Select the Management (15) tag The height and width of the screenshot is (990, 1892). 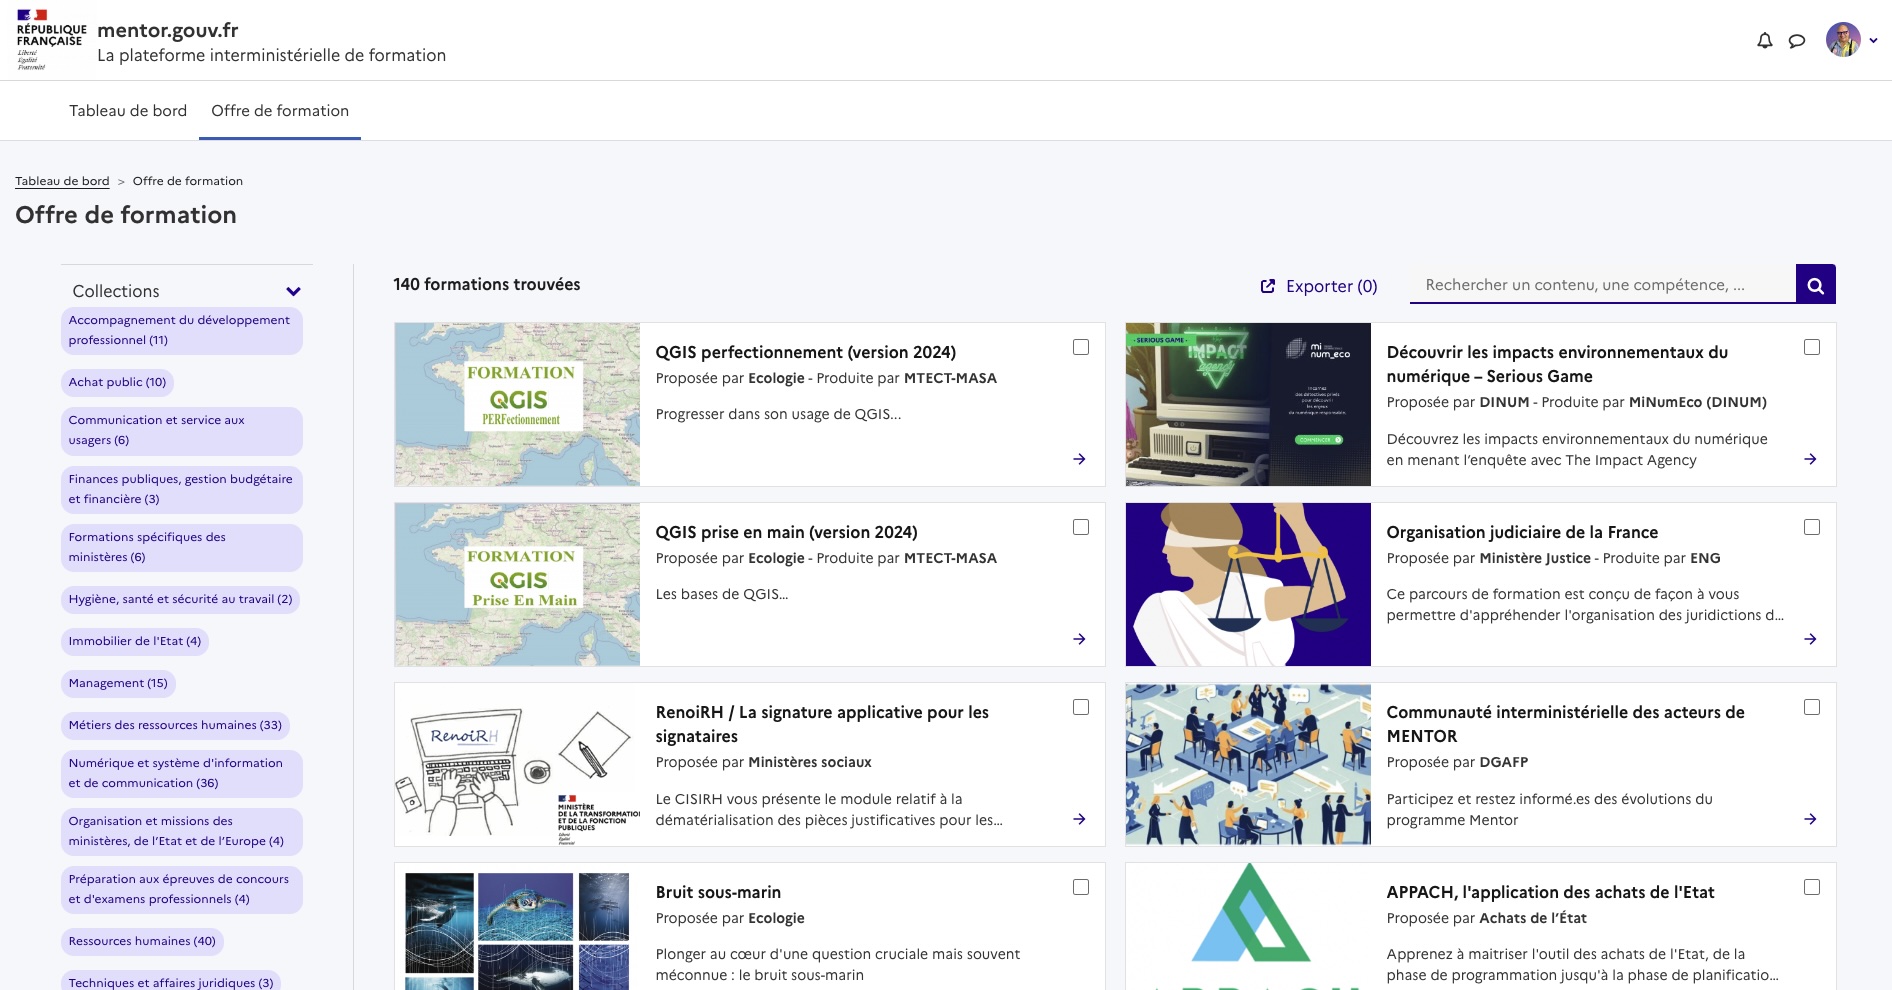click(118, 683)
